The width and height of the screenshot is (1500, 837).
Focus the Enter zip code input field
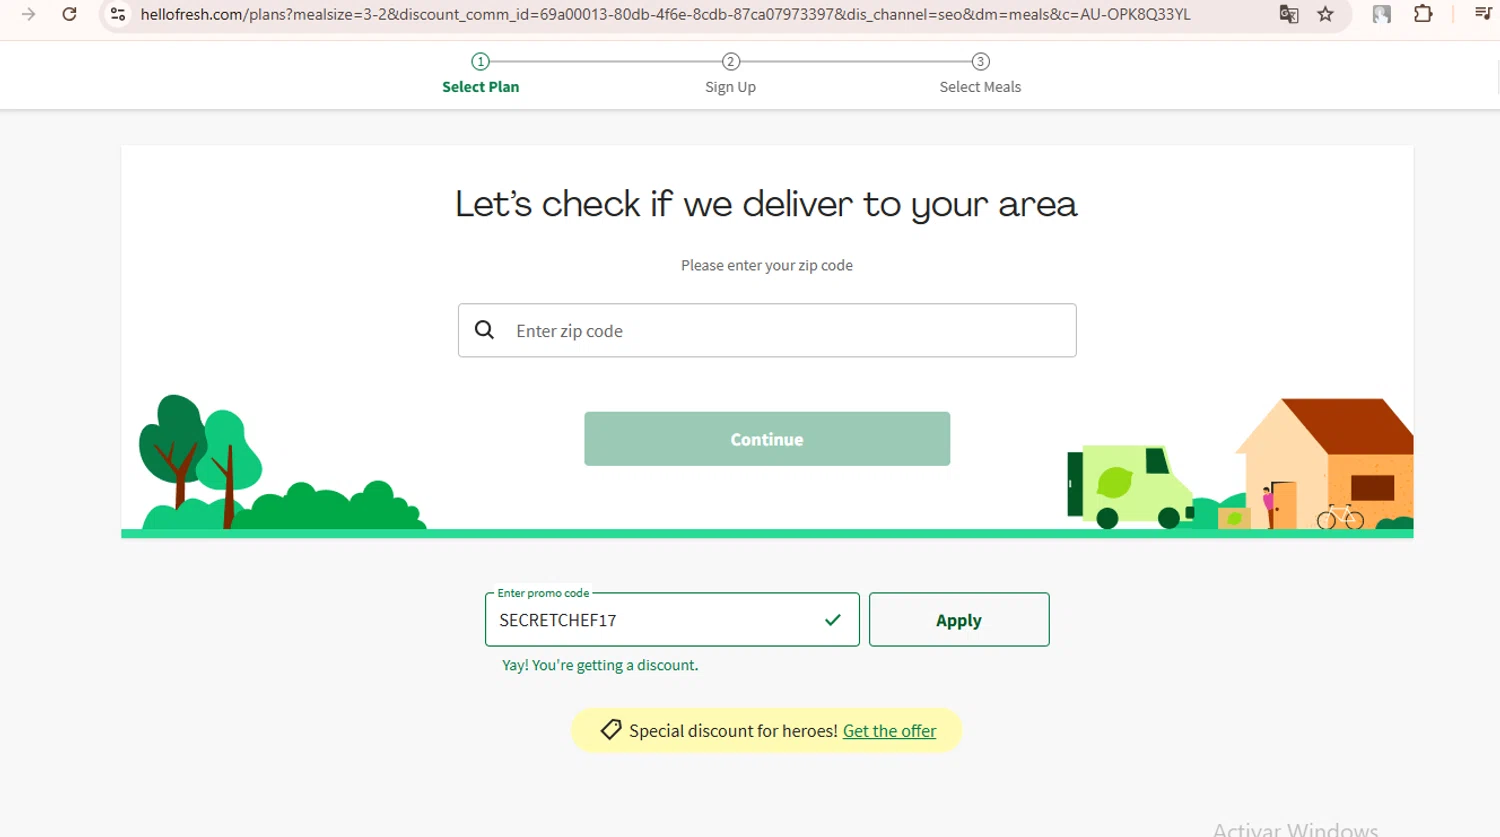pos(767,330)
